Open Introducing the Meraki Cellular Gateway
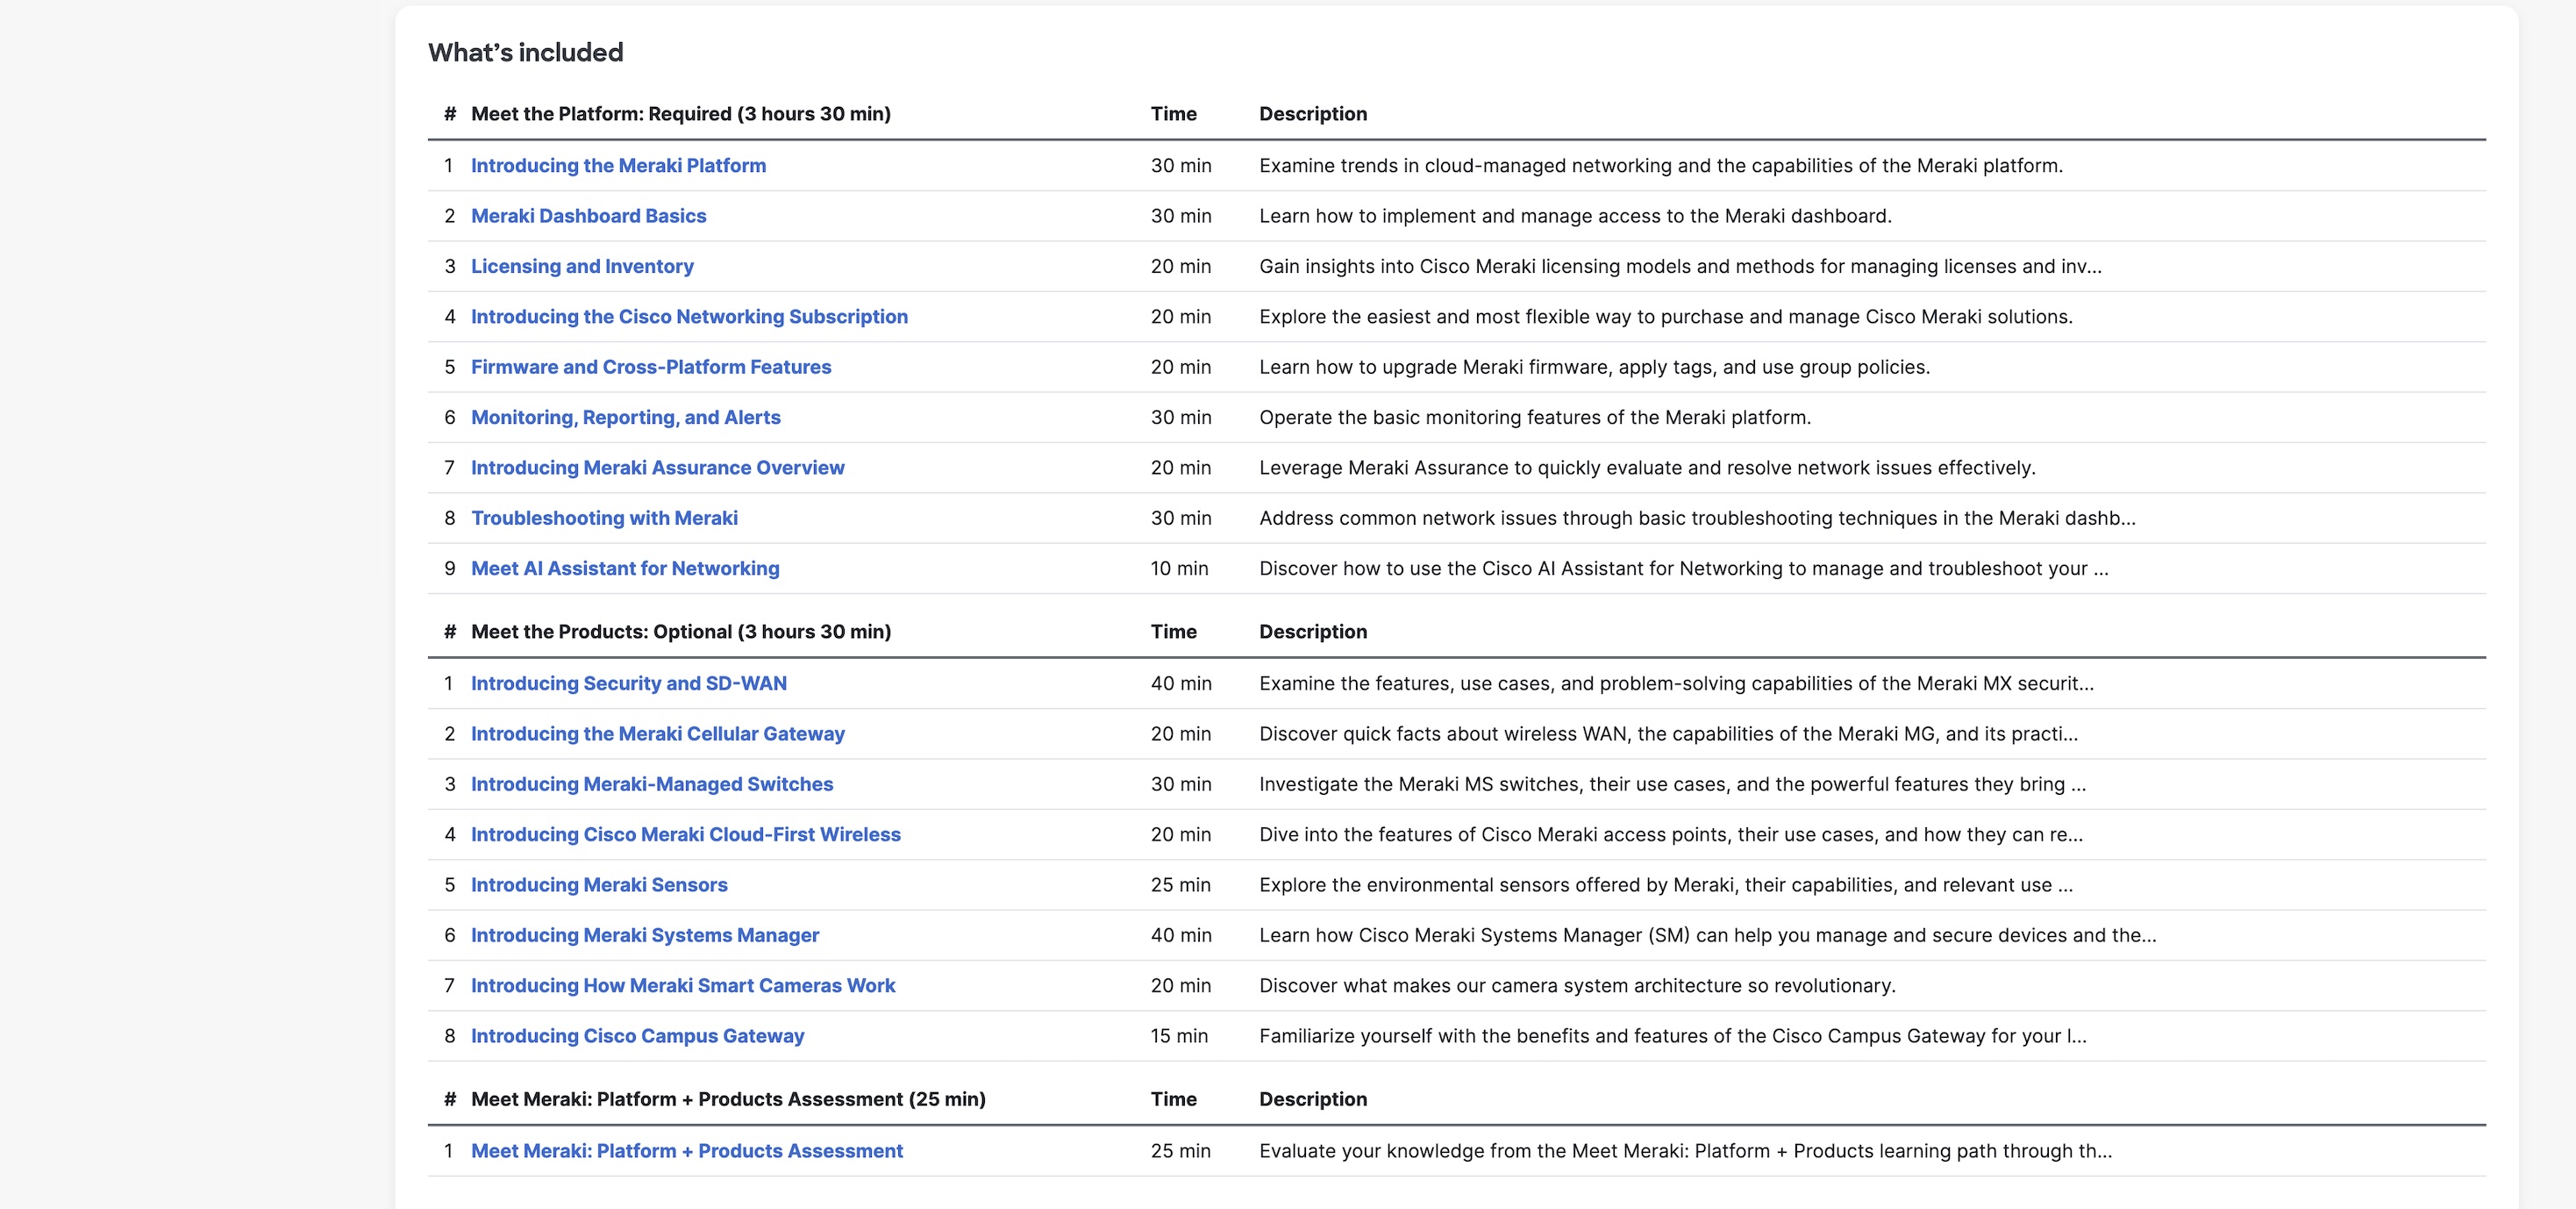2576x1209 pixels. 658,733
